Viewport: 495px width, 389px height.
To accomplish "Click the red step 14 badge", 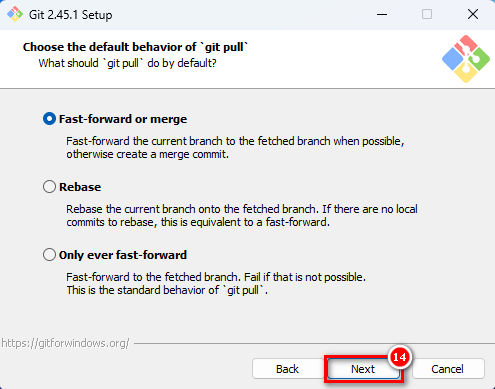I will (399, 357).
